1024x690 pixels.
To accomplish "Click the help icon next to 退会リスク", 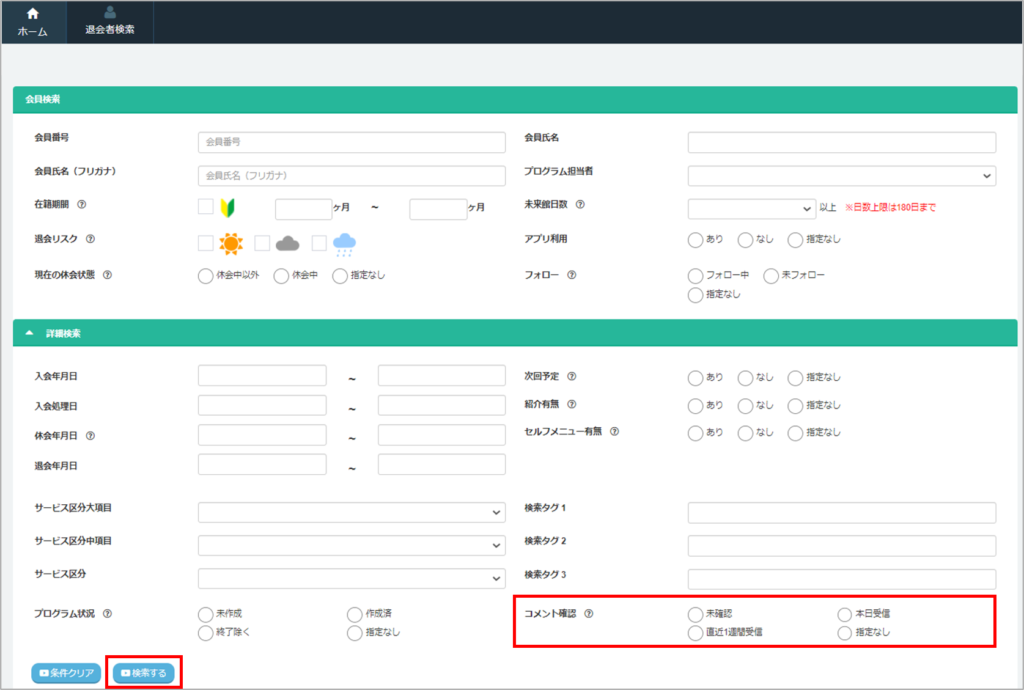I will coord(90,240).
